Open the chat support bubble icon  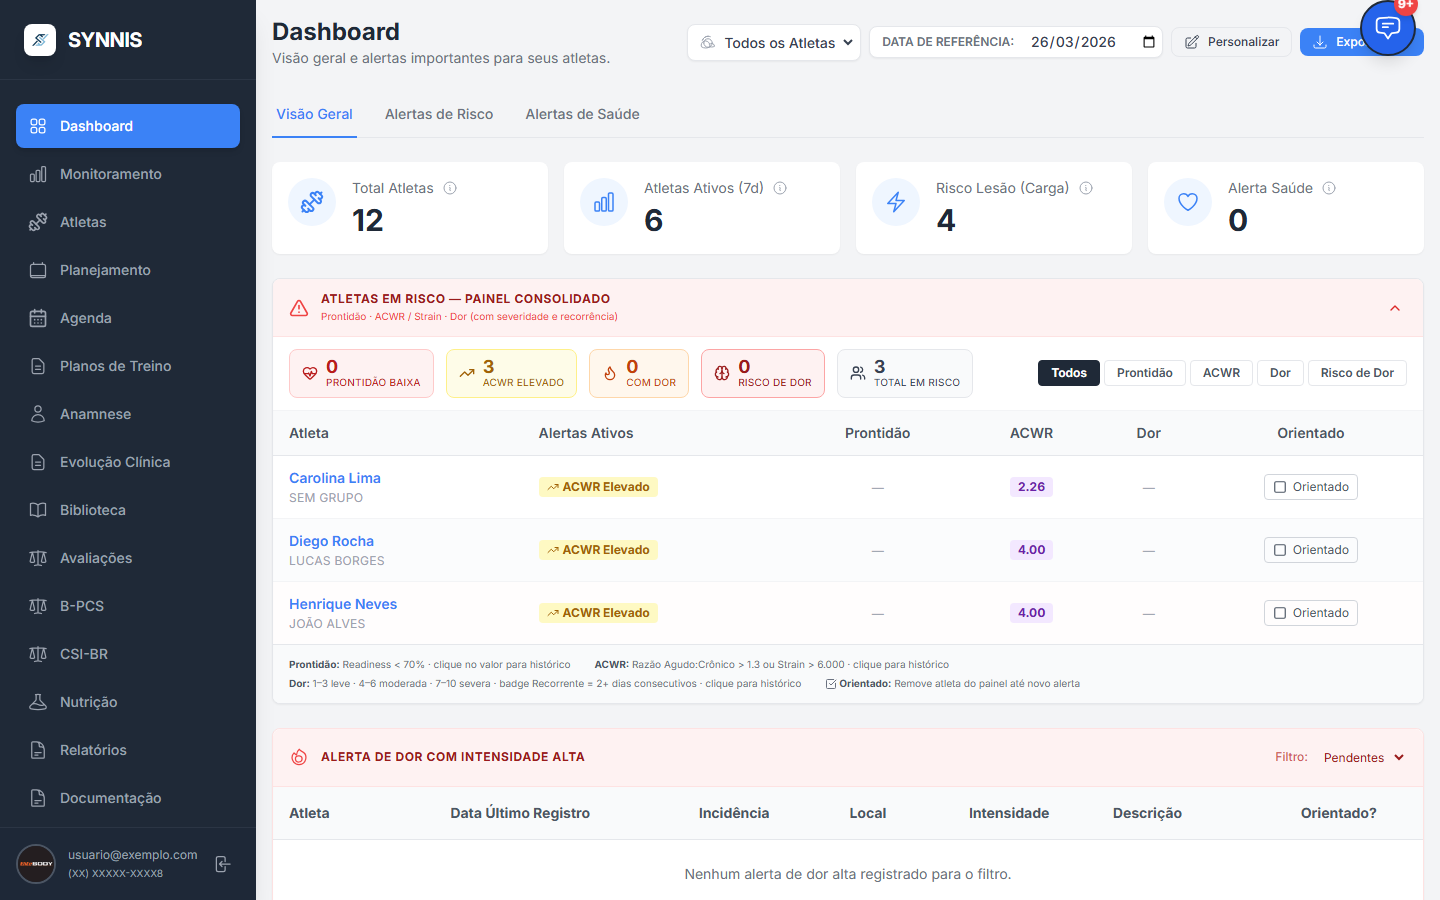tap(1388, 28)
